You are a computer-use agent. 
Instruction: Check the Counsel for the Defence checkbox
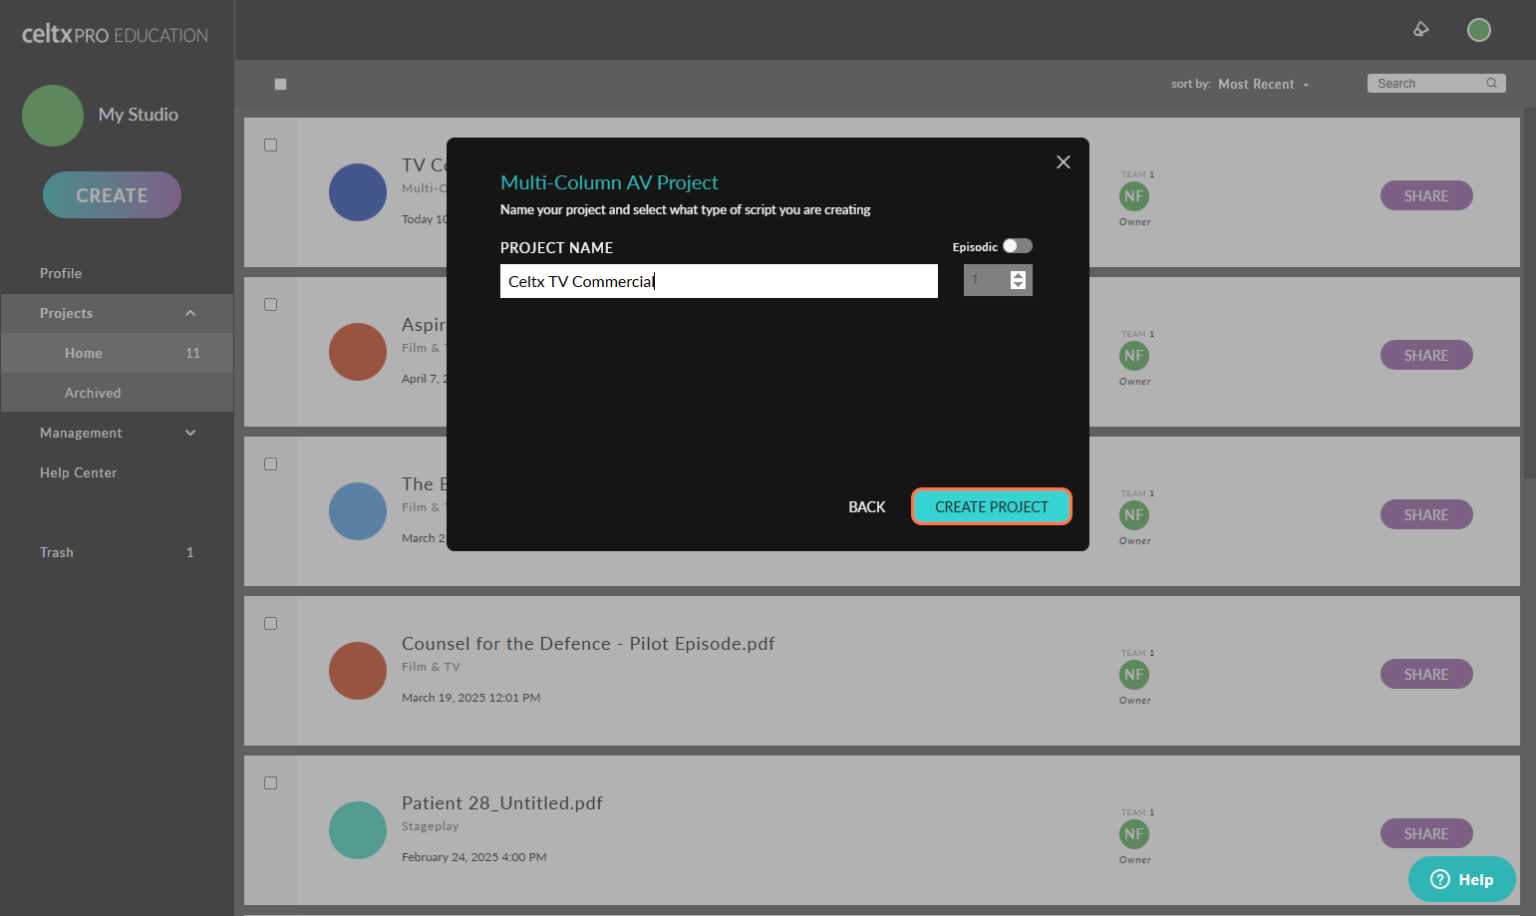pos(270,624)
